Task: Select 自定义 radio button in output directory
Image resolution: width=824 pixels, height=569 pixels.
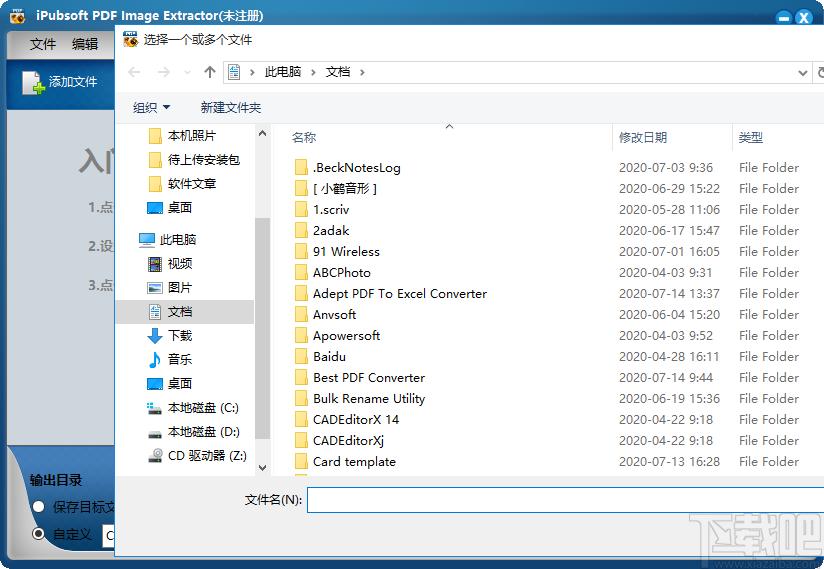Action: [38, 534]
